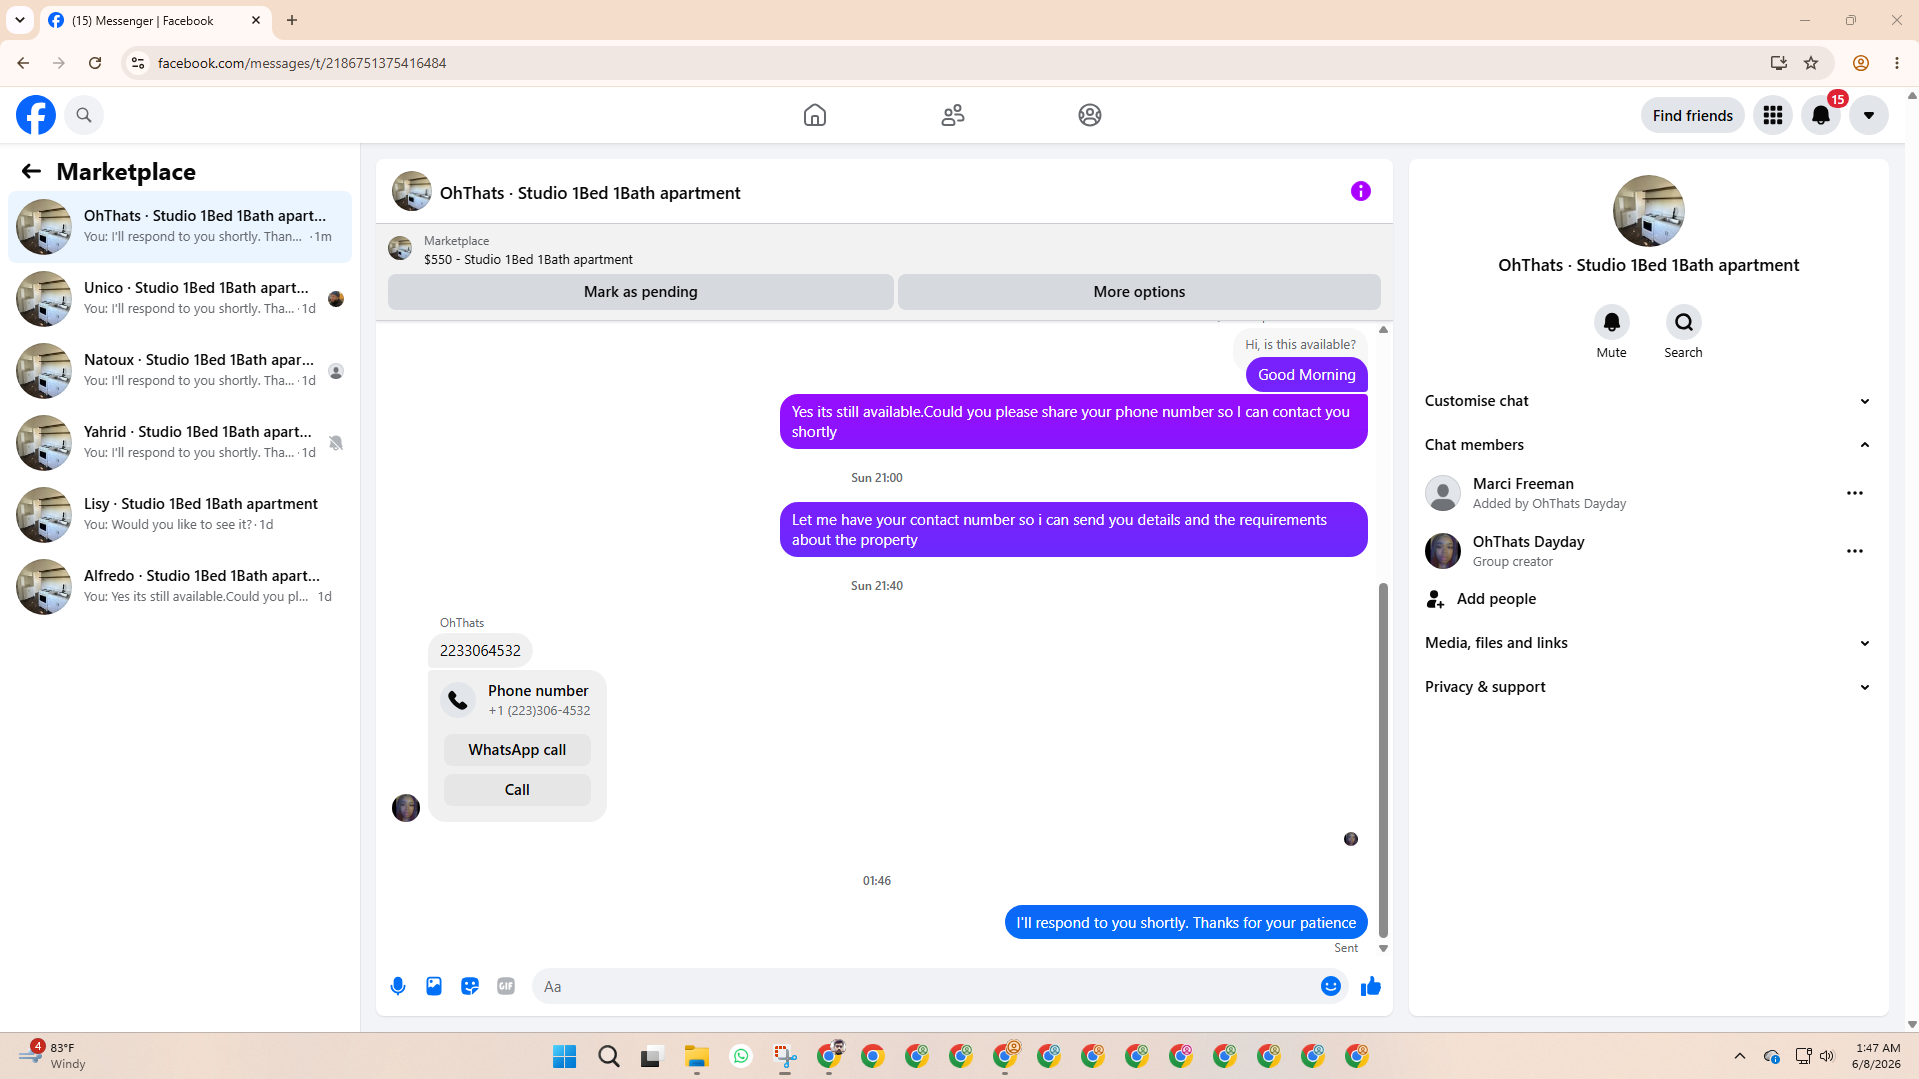Open notifications bell with 15 badge
The height and width of the screenshot is (1079, 1919).
(1821, 115)
